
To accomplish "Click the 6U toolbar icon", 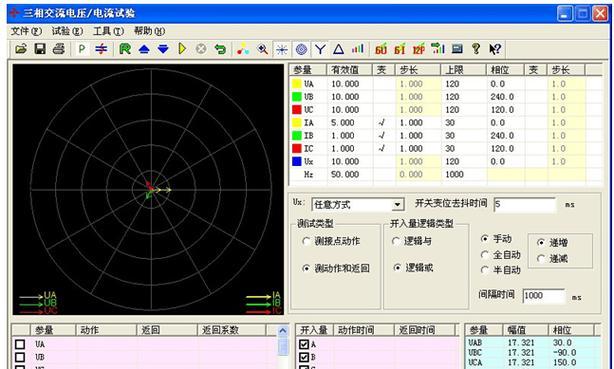I will point(381,49).
